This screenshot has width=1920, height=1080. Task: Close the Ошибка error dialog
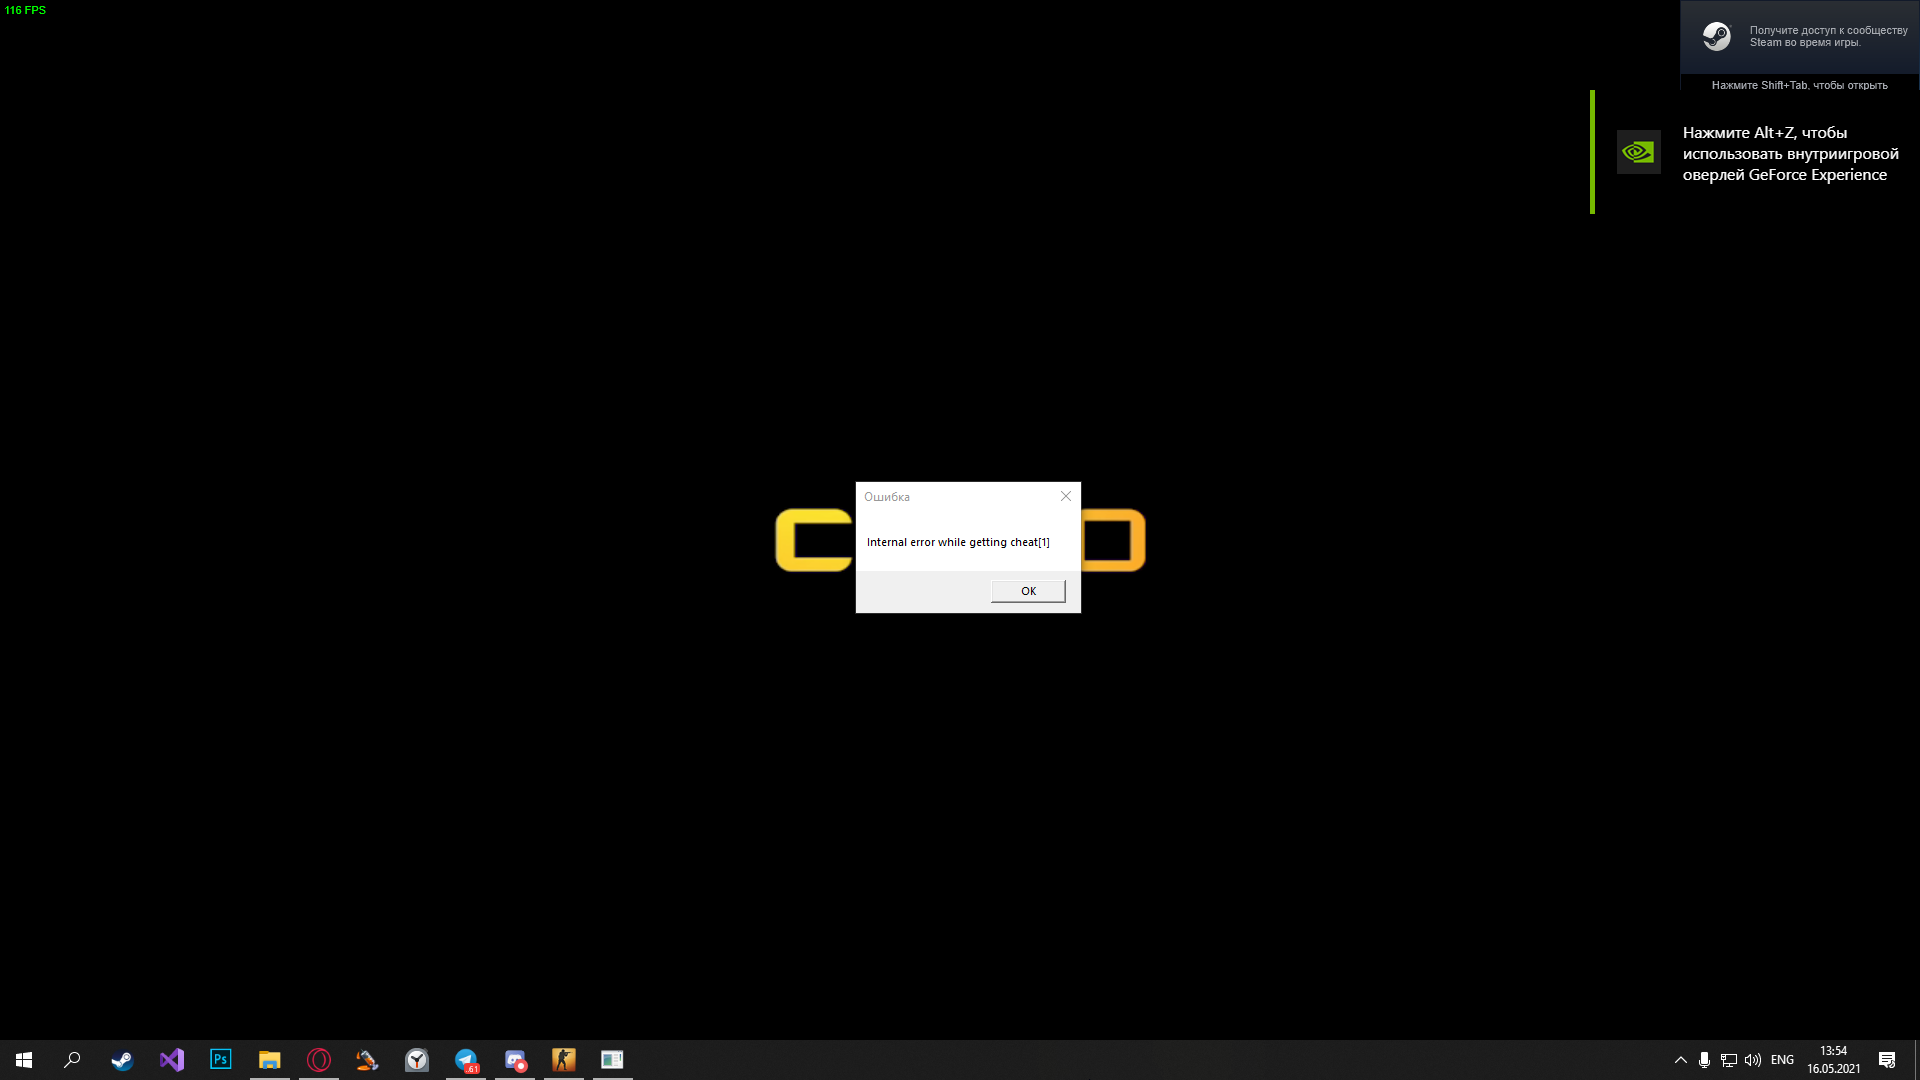(1066, 496)
